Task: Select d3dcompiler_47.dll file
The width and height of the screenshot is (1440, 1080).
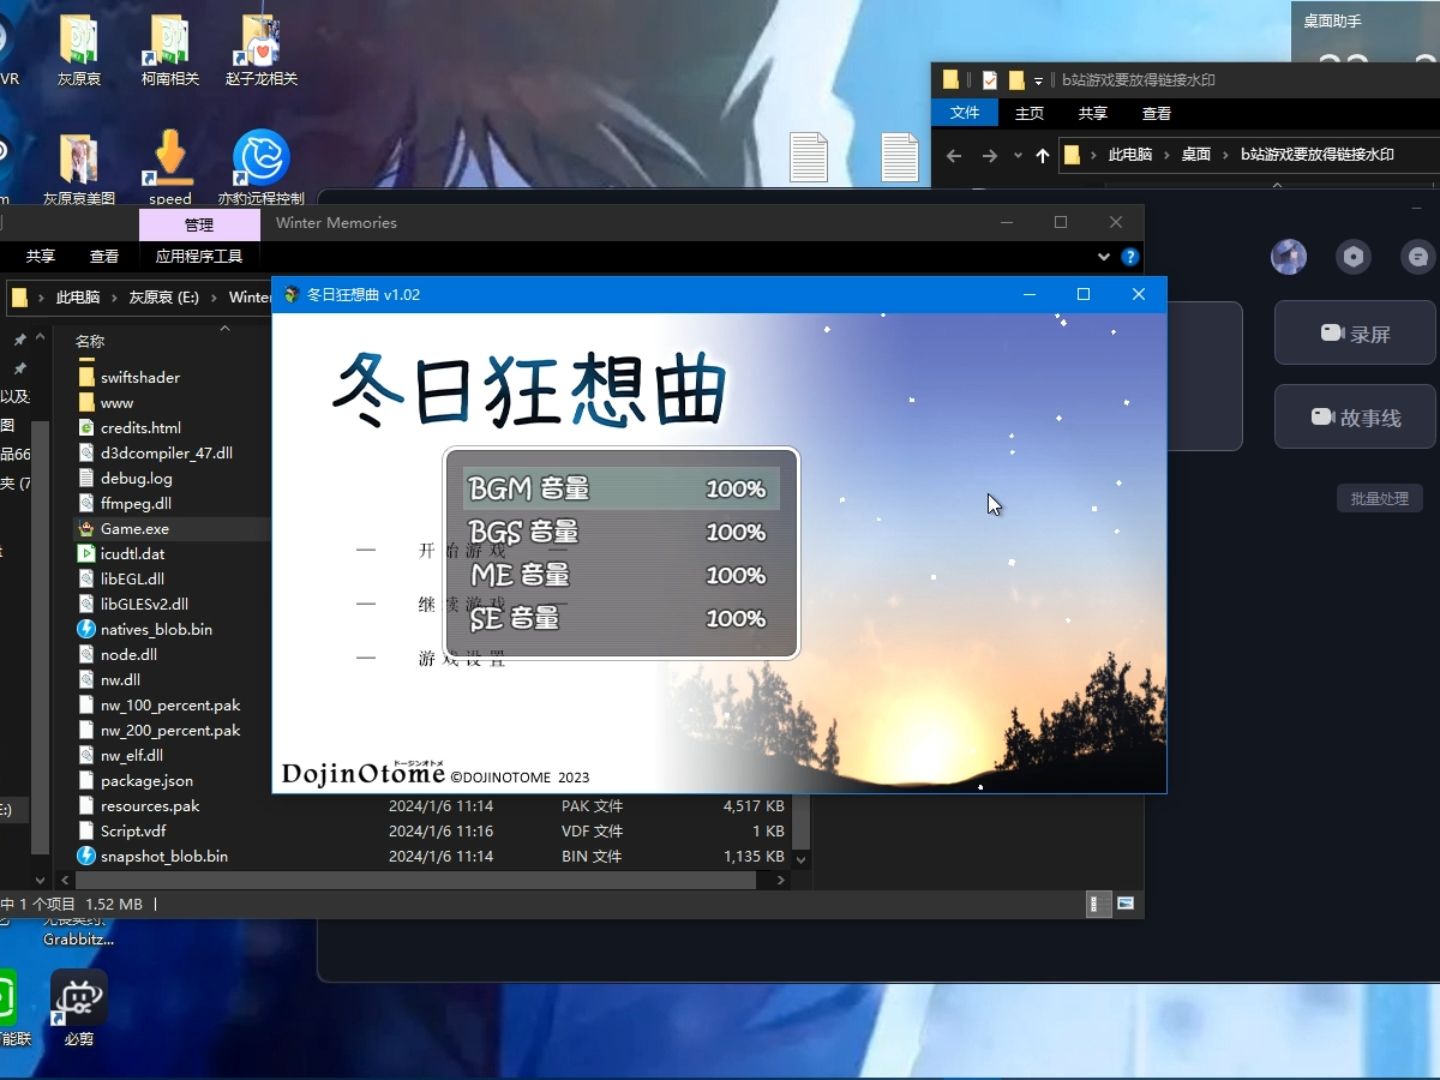Action: coord(166,453)
